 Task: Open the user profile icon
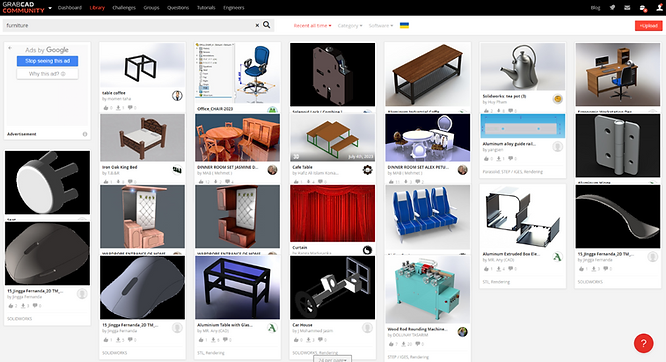coord(659,8)
